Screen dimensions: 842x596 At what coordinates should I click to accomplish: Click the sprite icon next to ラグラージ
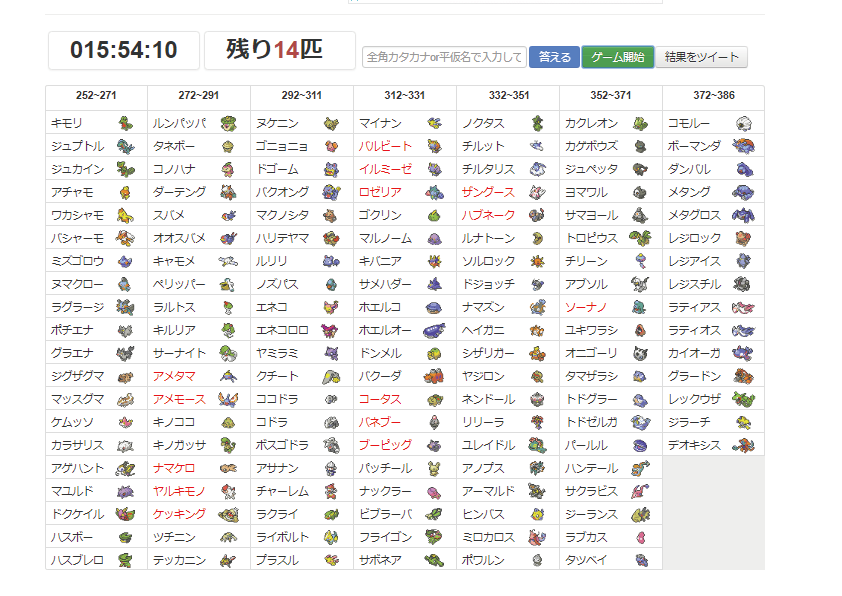pos(125,307)
